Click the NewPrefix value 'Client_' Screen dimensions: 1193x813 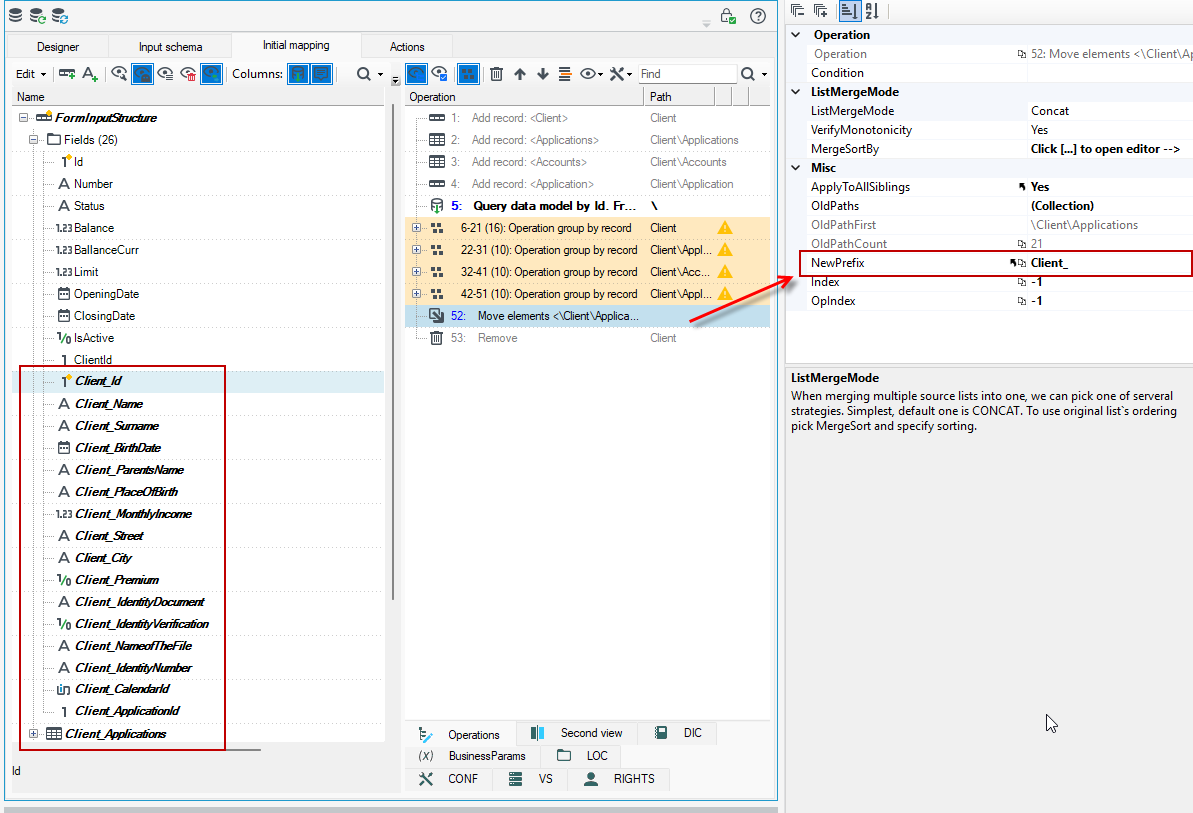[x=1049, y=262]
